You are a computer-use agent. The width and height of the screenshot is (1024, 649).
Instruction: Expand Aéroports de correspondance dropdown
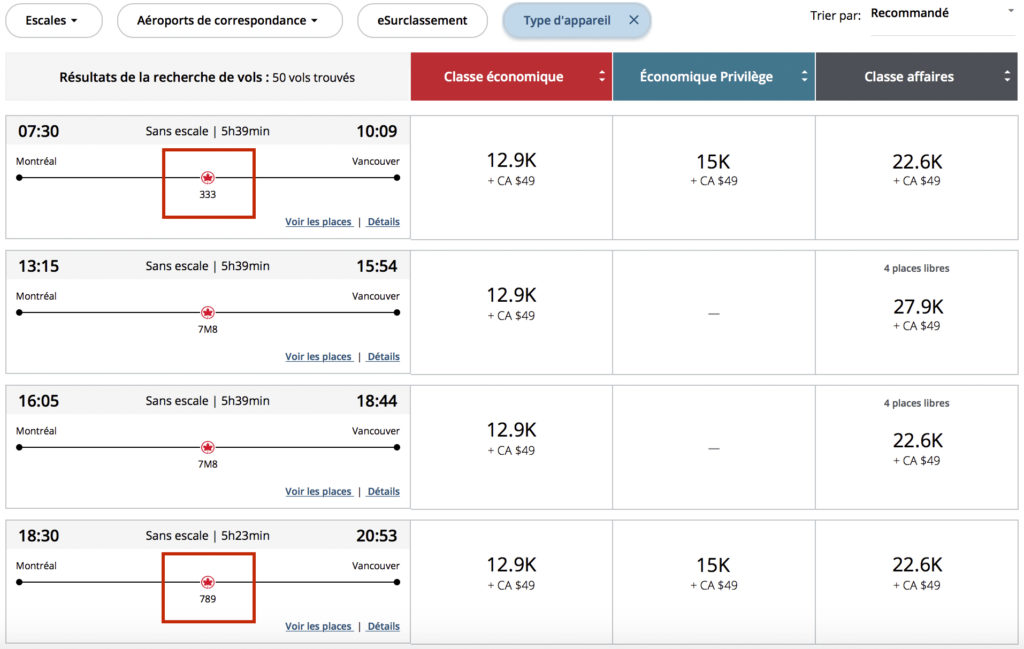(x=229, y=20)
